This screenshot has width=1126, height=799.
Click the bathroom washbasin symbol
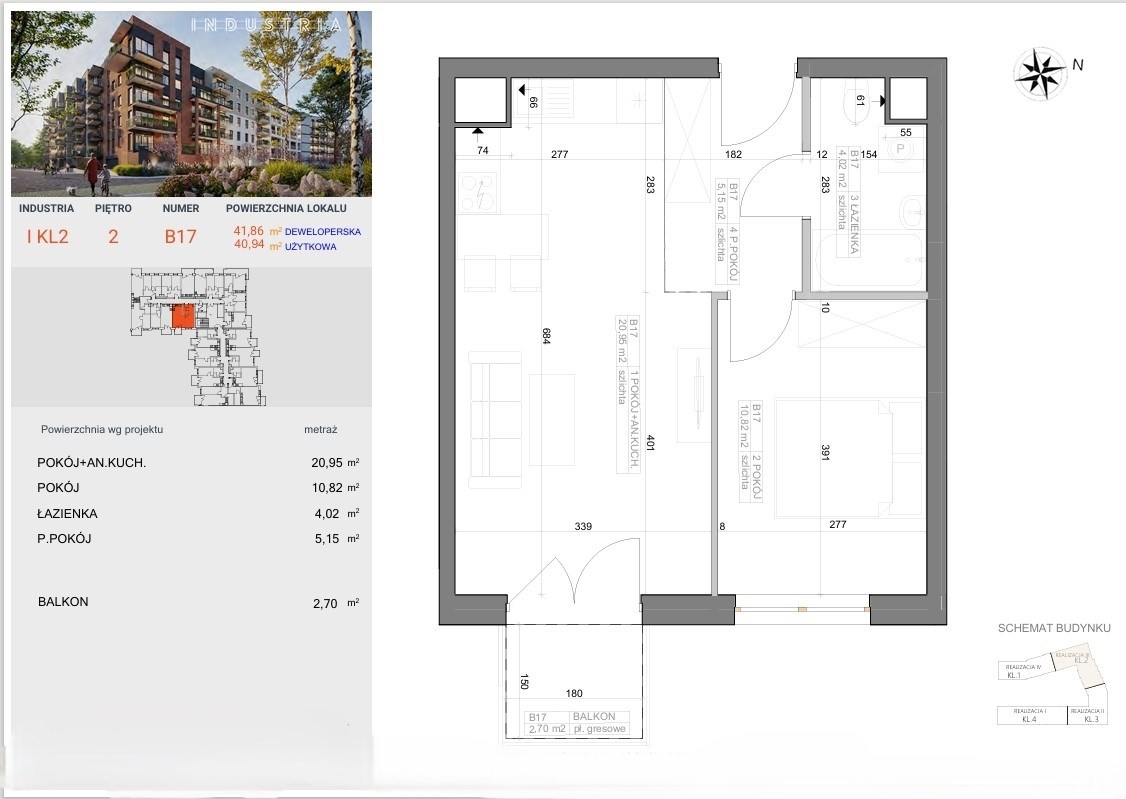pyautogui.click(x=912, y=212)
